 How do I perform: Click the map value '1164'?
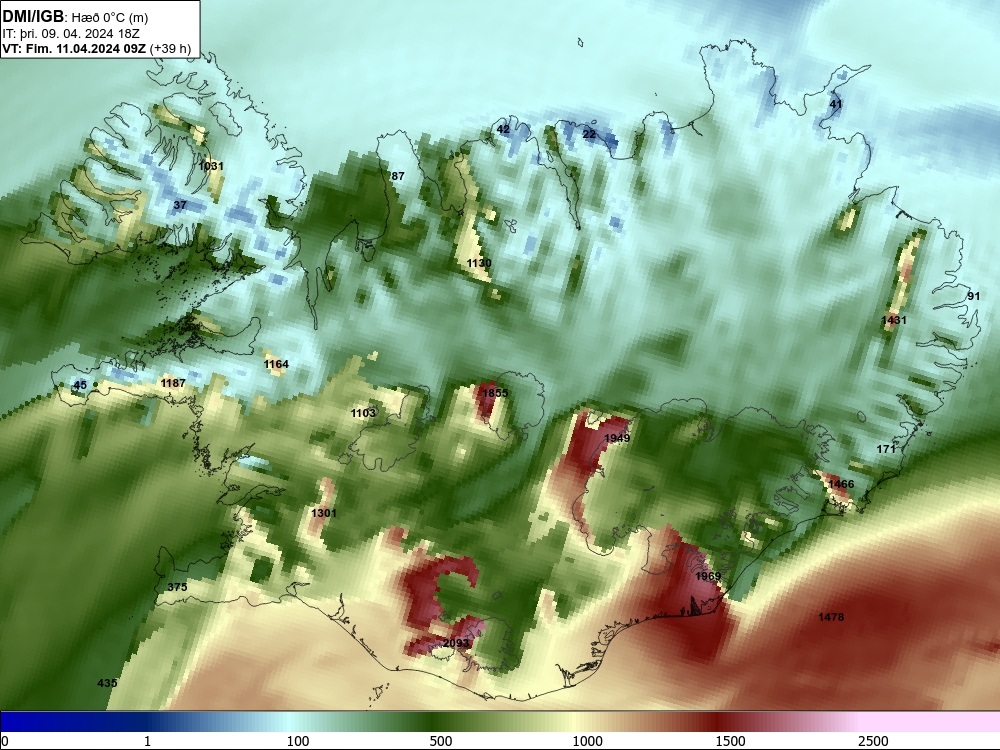(276, 364)
